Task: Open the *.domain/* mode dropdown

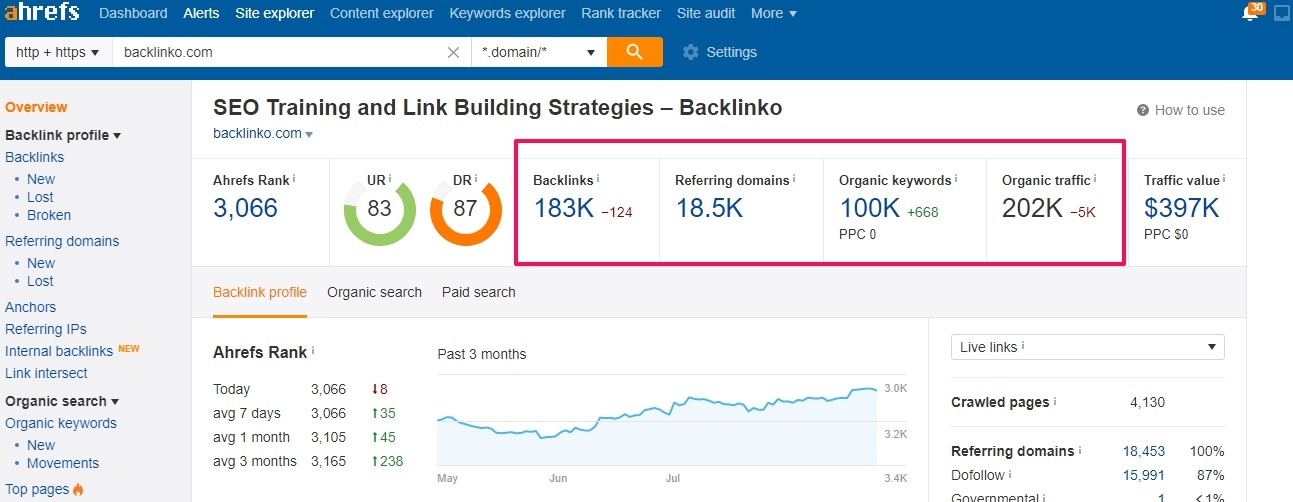Action: click(539, 52)
